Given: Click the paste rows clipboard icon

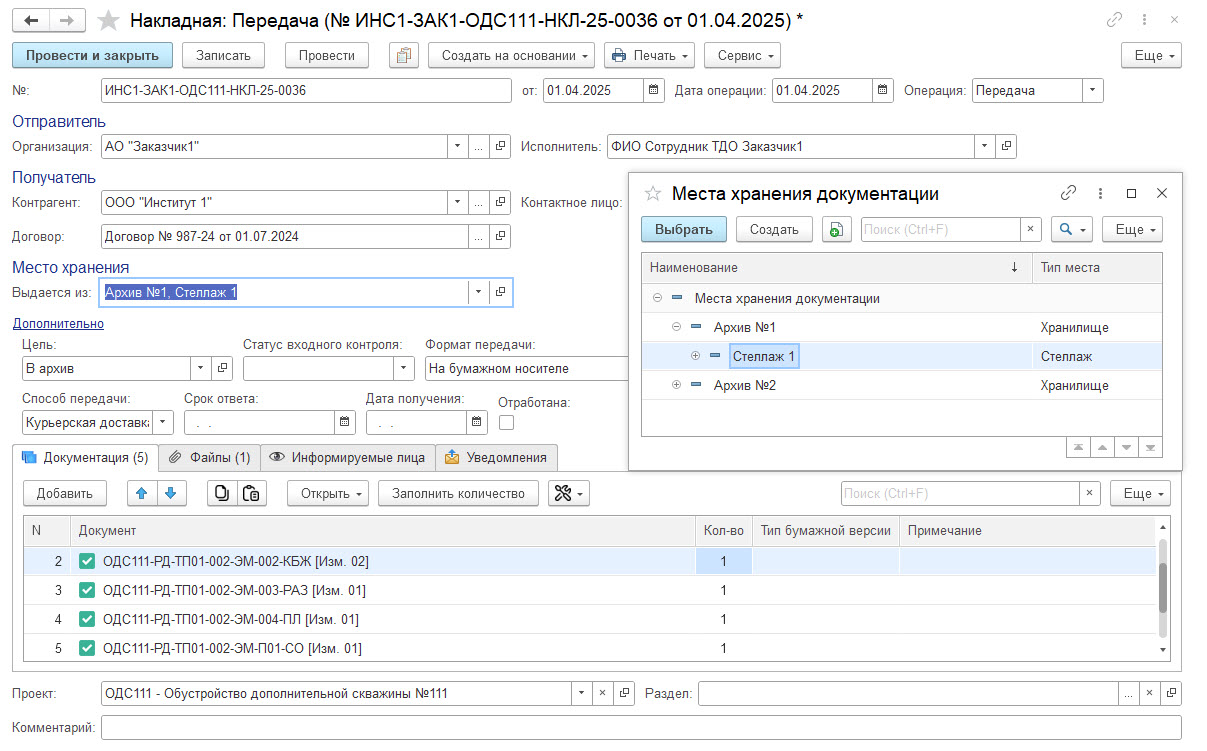Looking at the screenshot, I should coord(251,493).
